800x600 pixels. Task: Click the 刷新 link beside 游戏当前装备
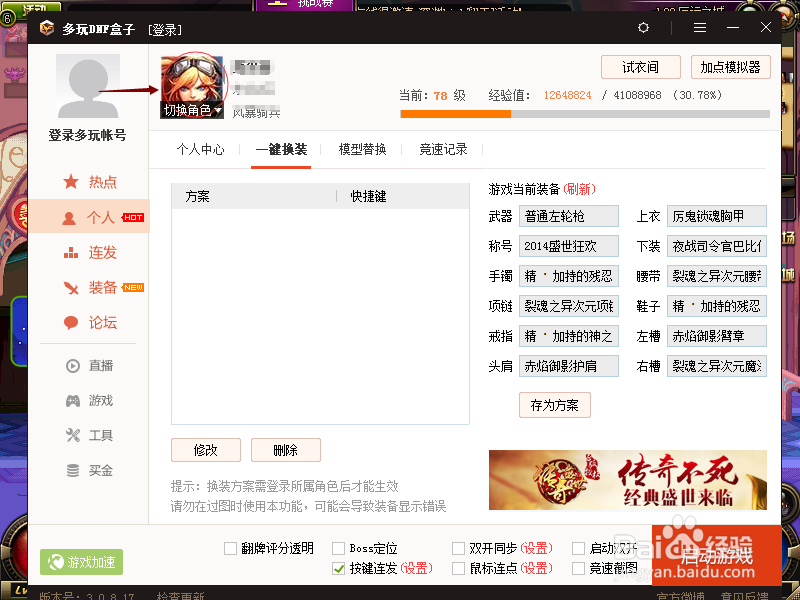[580, 189]
